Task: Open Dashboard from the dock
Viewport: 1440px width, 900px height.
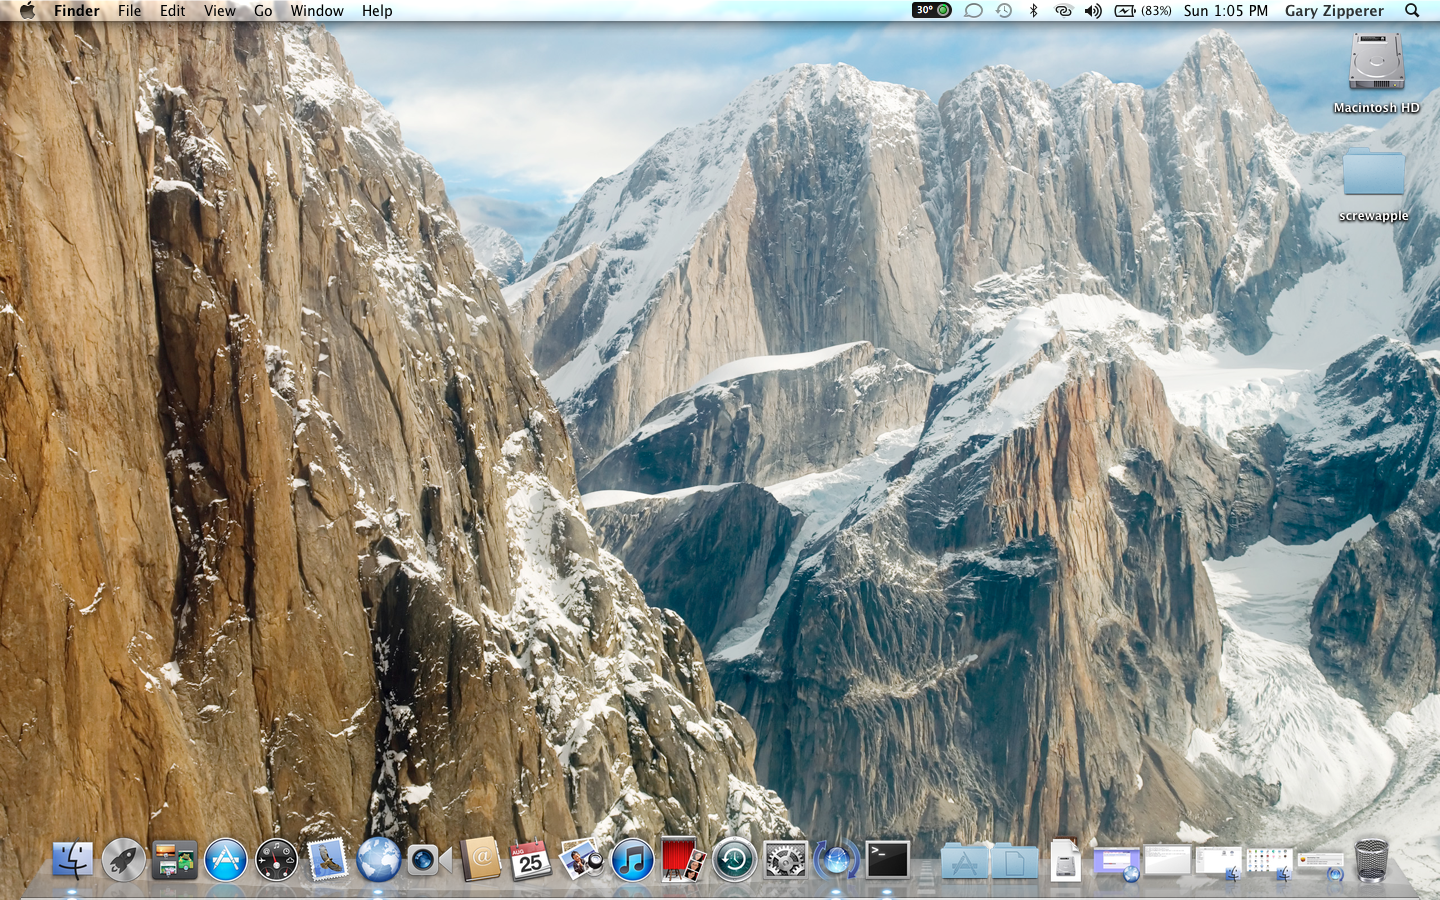Action: pos(276,860)
